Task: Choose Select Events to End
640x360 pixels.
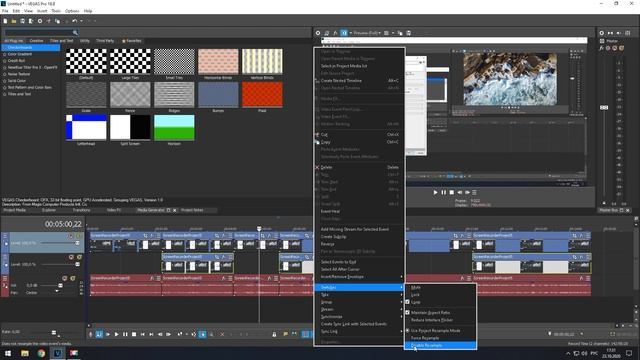Action: click(359, 262)
